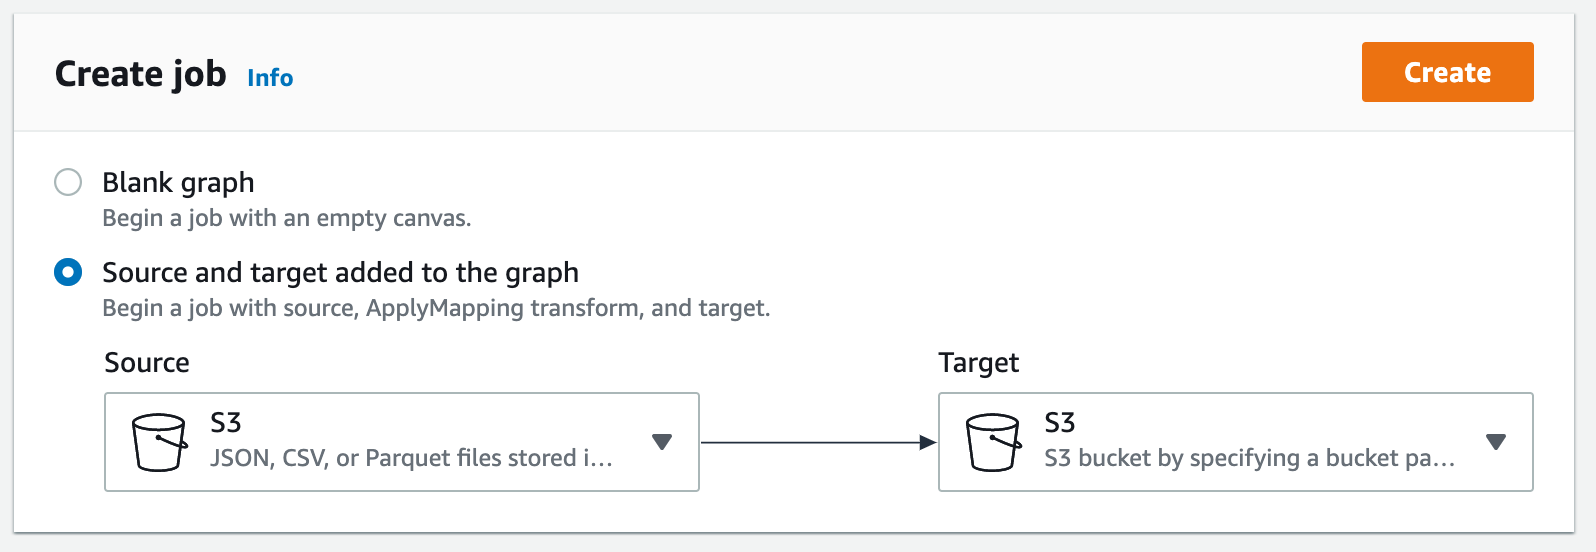1596x552 pixels.
Task: Select the Blank graph radio button
Action: [x=68, y=182]
